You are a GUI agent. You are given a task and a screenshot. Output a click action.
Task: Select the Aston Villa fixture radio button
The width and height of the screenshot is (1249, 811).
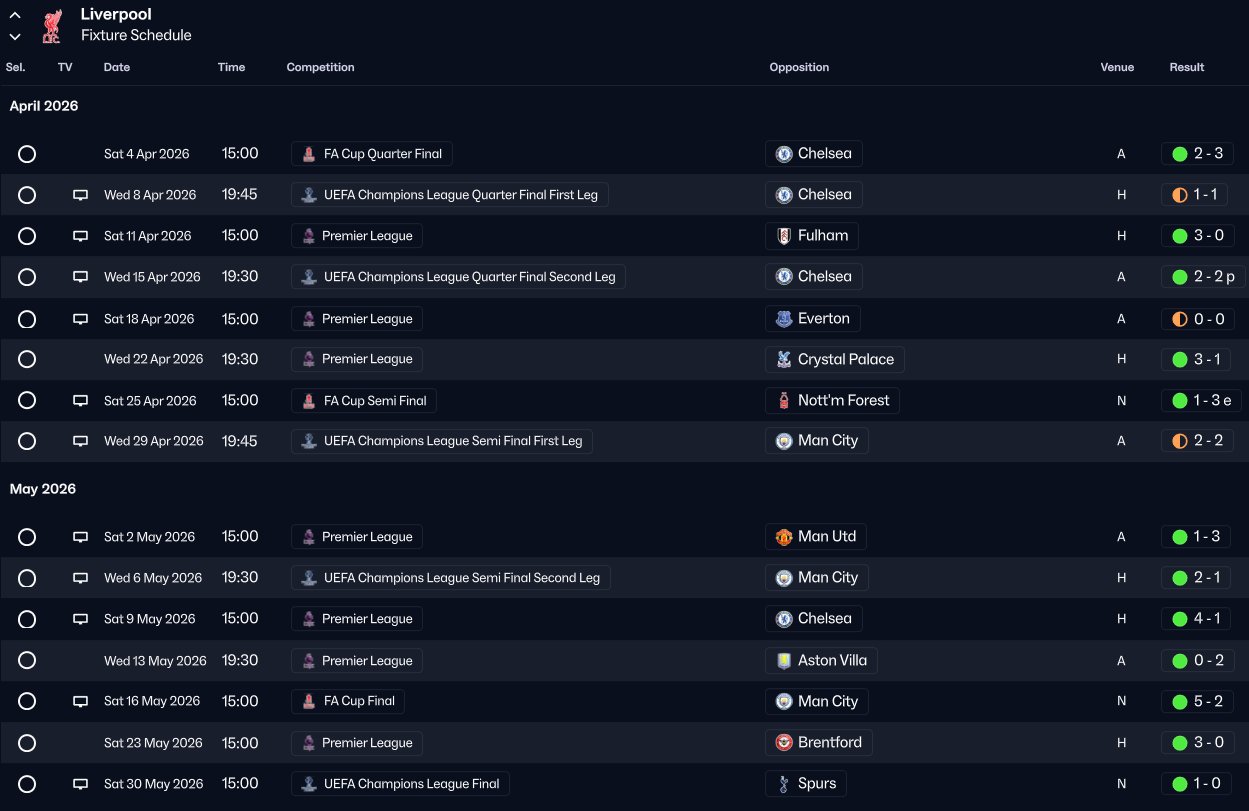[x=27, y=661]
